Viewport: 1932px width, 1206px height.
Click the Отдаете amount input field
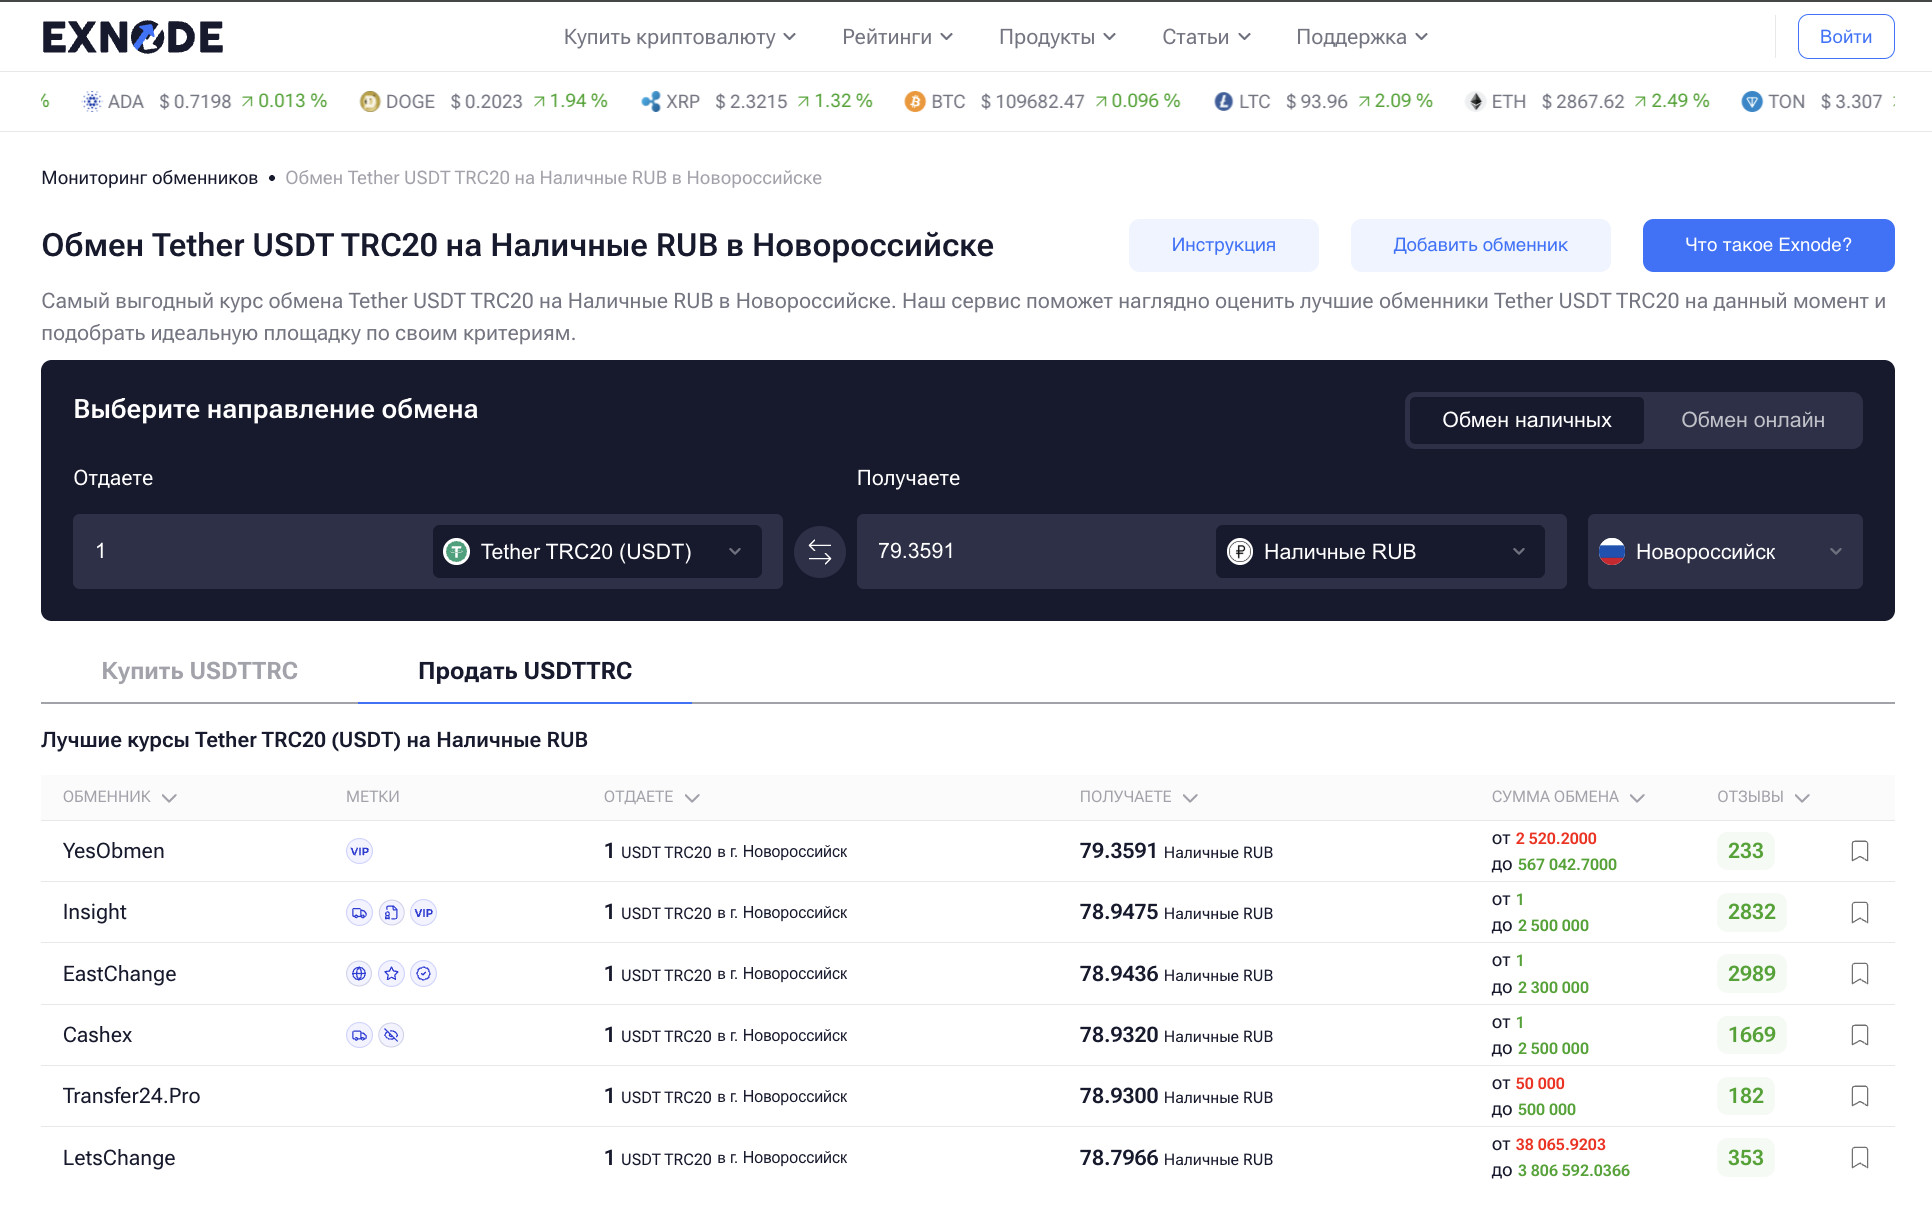click(x=250, y=552)
